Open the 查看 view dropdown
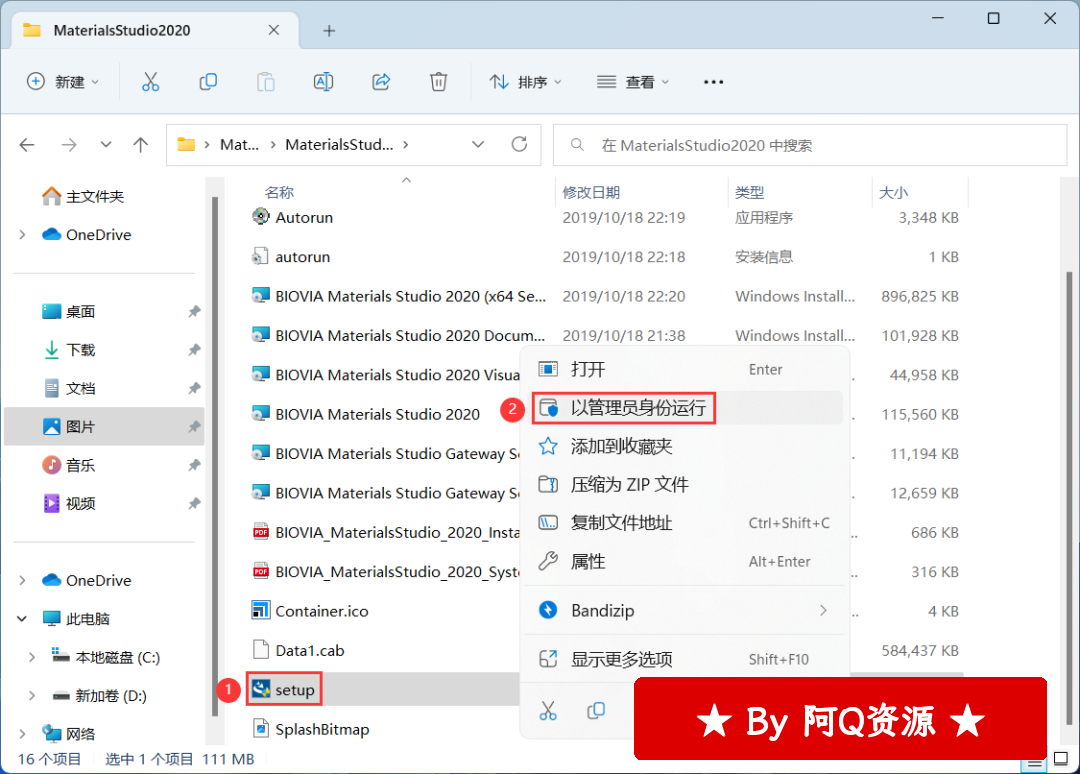The image size is (1080, 774). click(632, 82)
